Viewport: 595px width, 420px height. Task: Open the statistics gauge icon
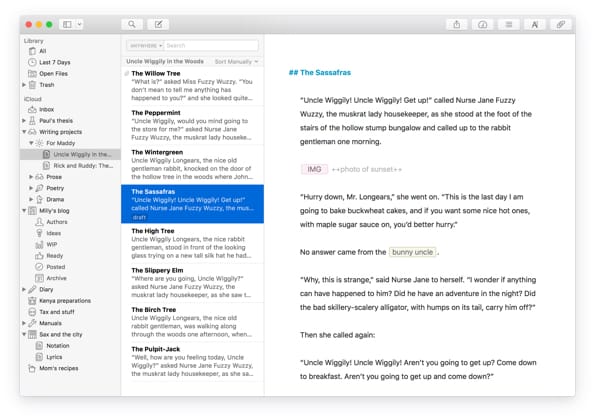point(482,25)
